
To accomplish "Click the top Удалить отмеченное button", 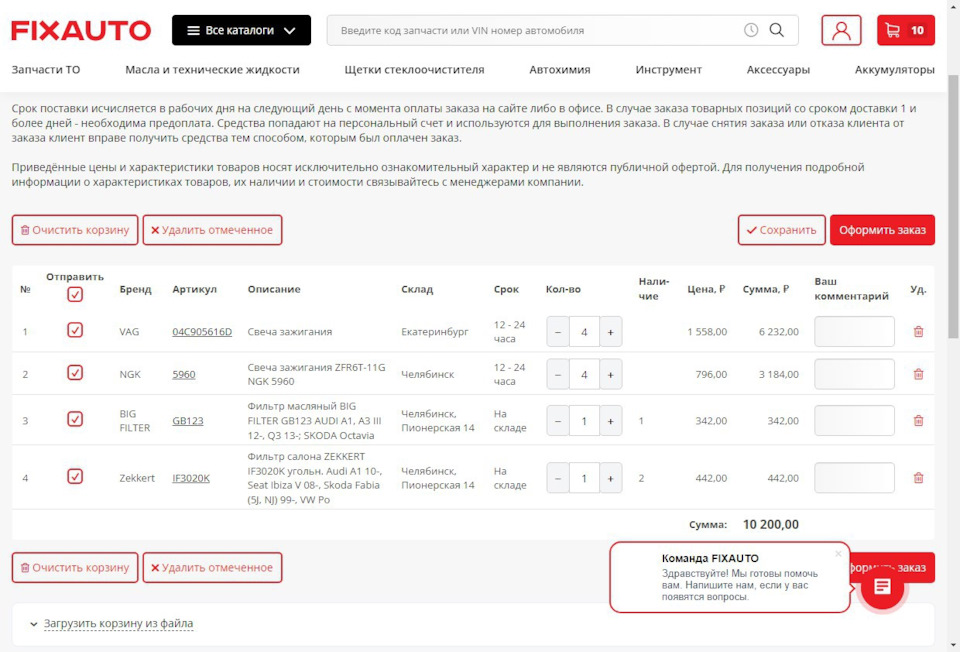I will click(212, 230).
